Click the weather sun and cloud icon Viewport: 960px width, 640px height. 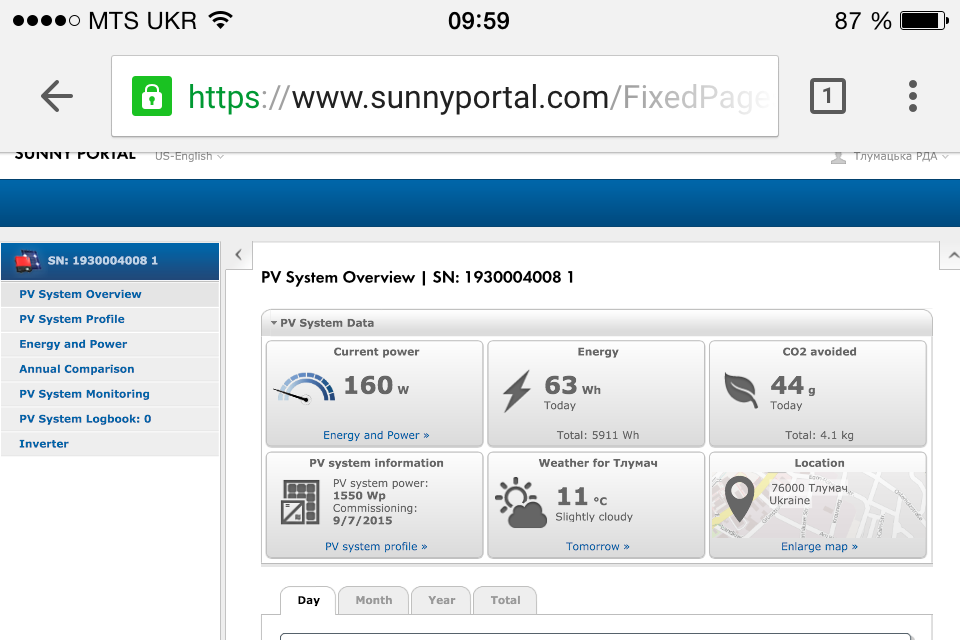pos(521,503)
